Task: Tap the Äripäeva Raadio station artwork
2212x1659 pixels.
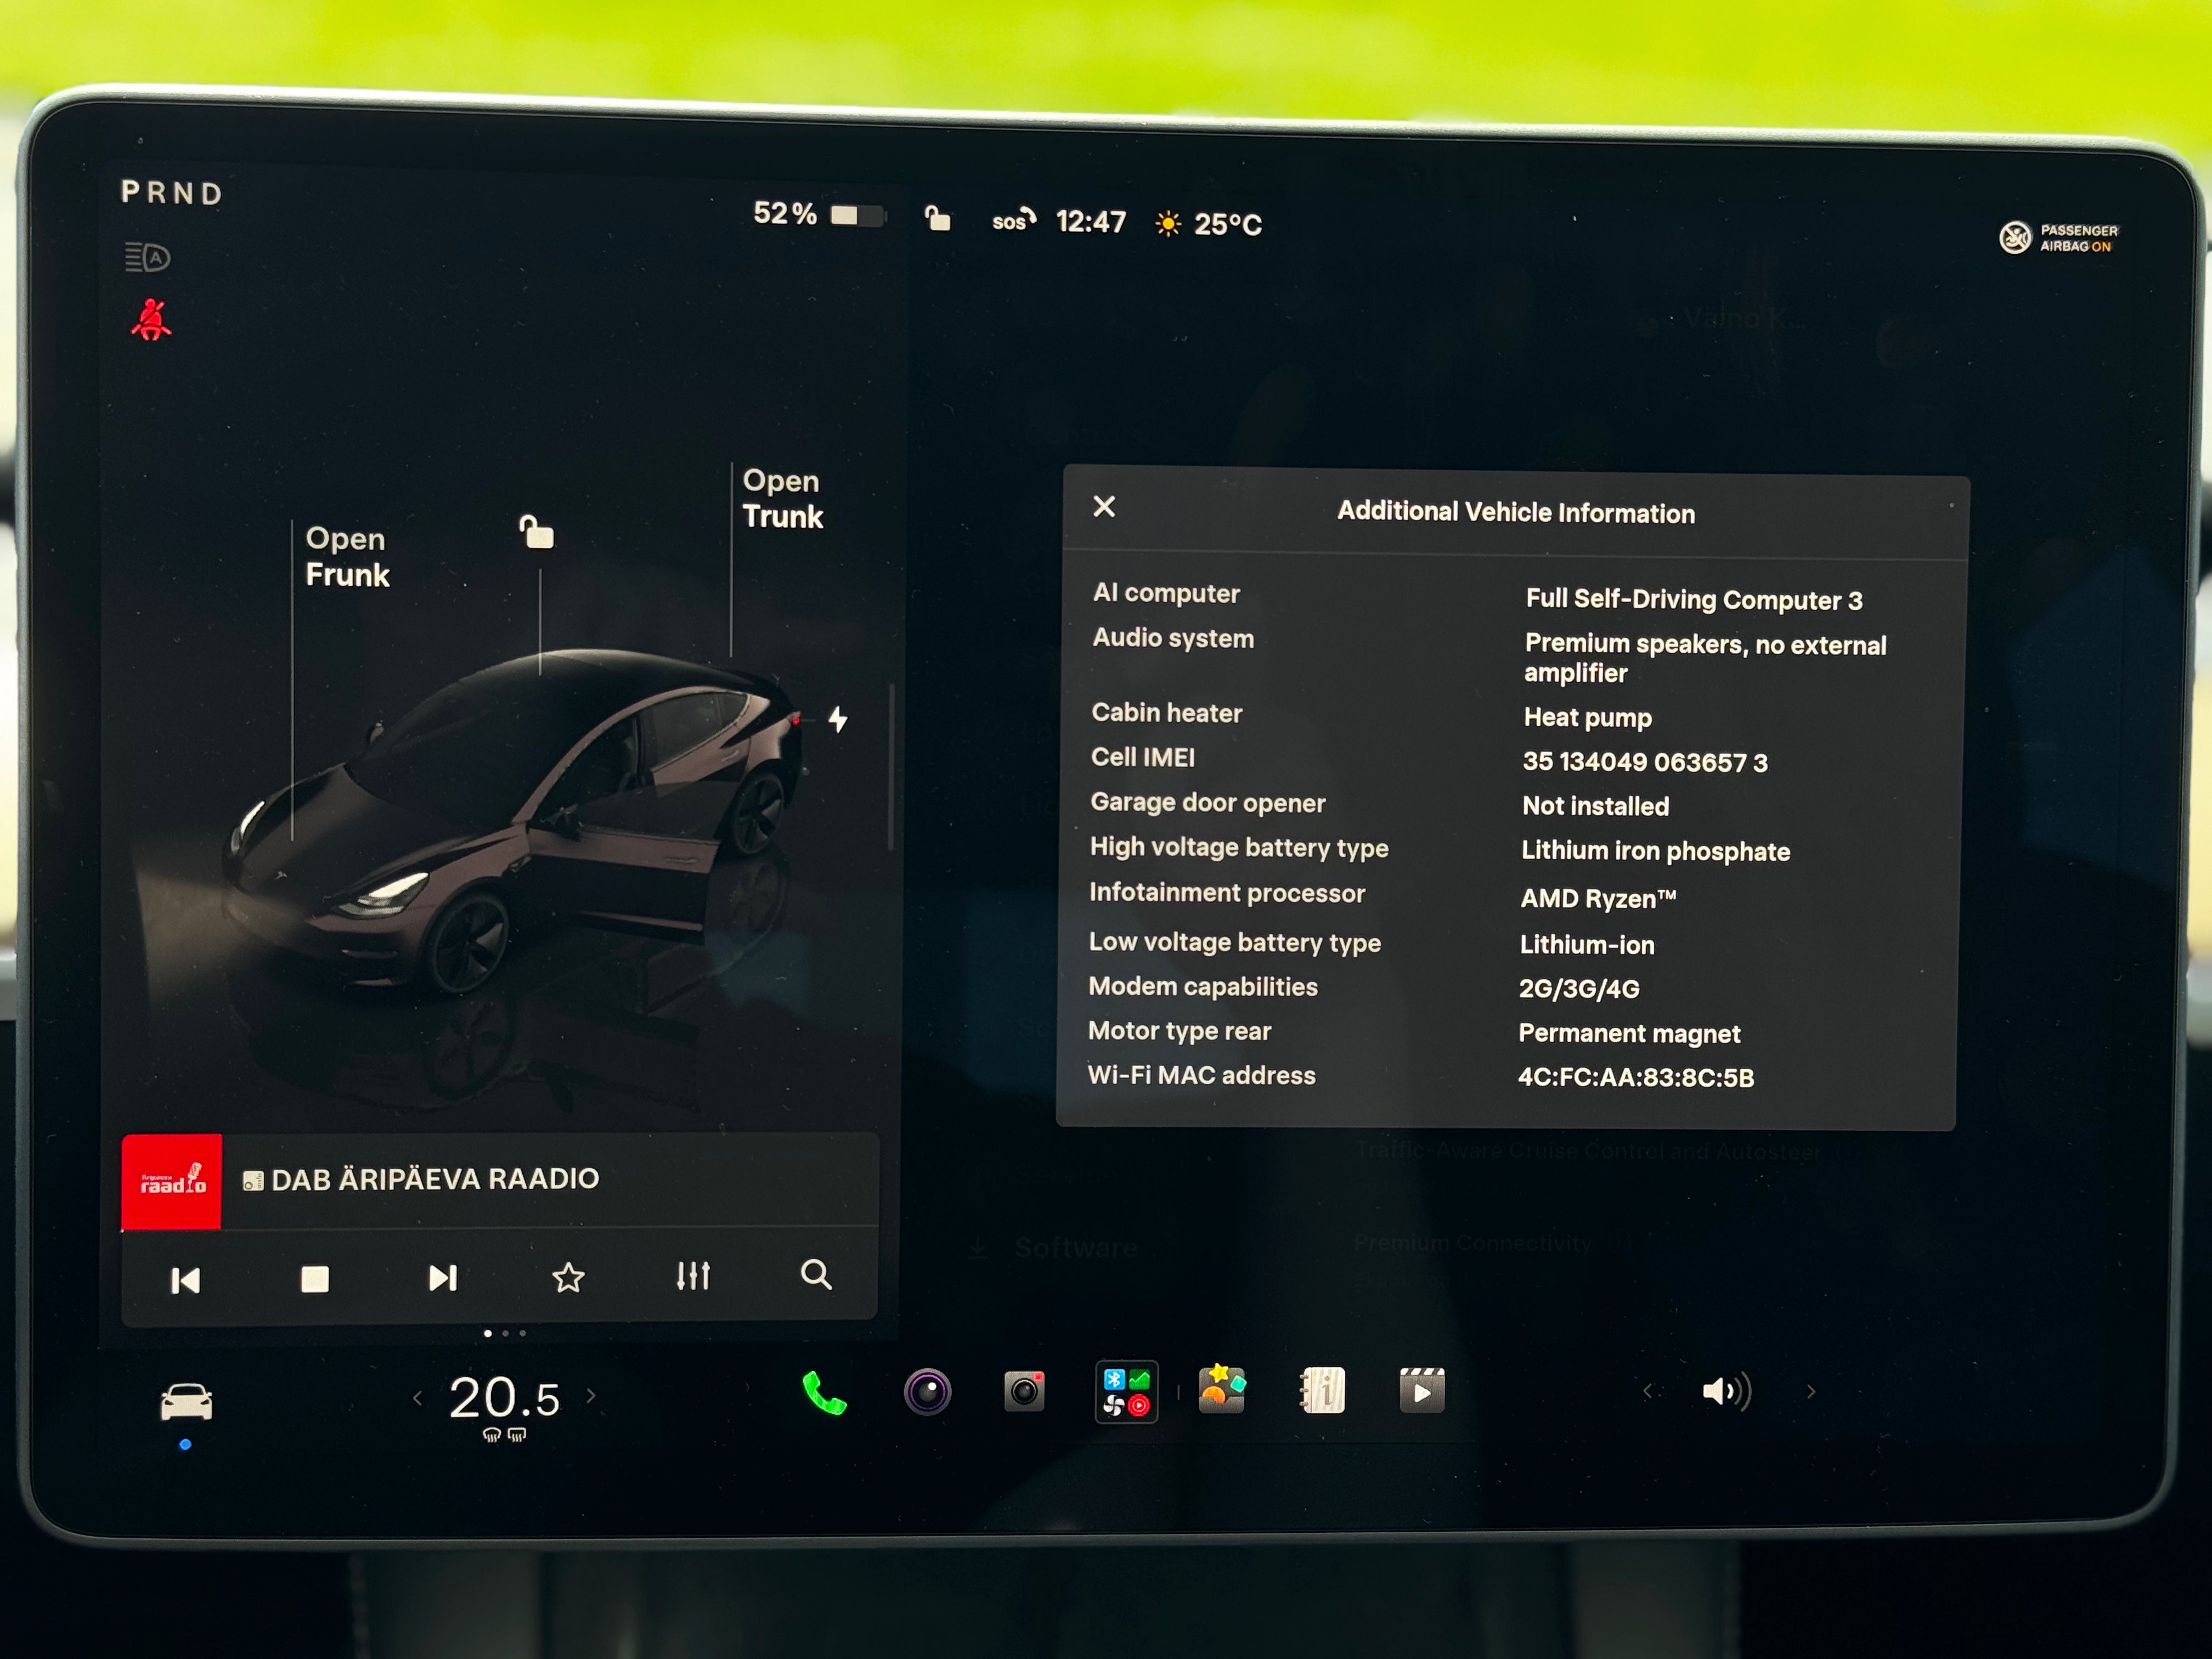Action: click(x=171, y=1181)
